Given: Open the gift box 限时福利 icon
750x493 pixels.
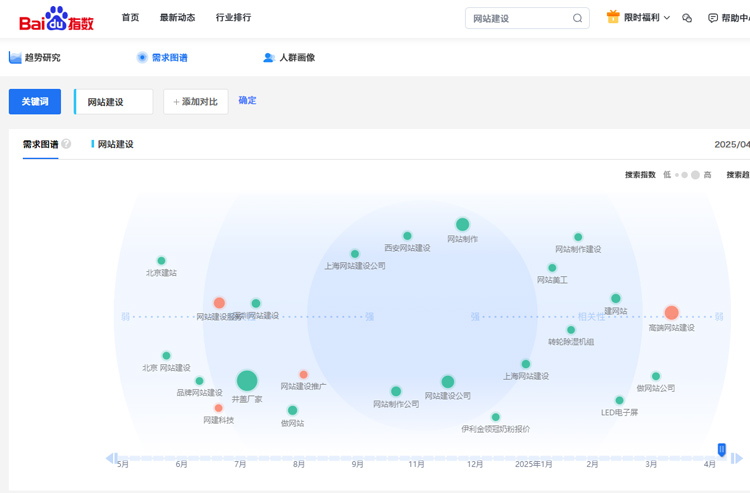Looking at the screenshot, I should tap(613, 17).
